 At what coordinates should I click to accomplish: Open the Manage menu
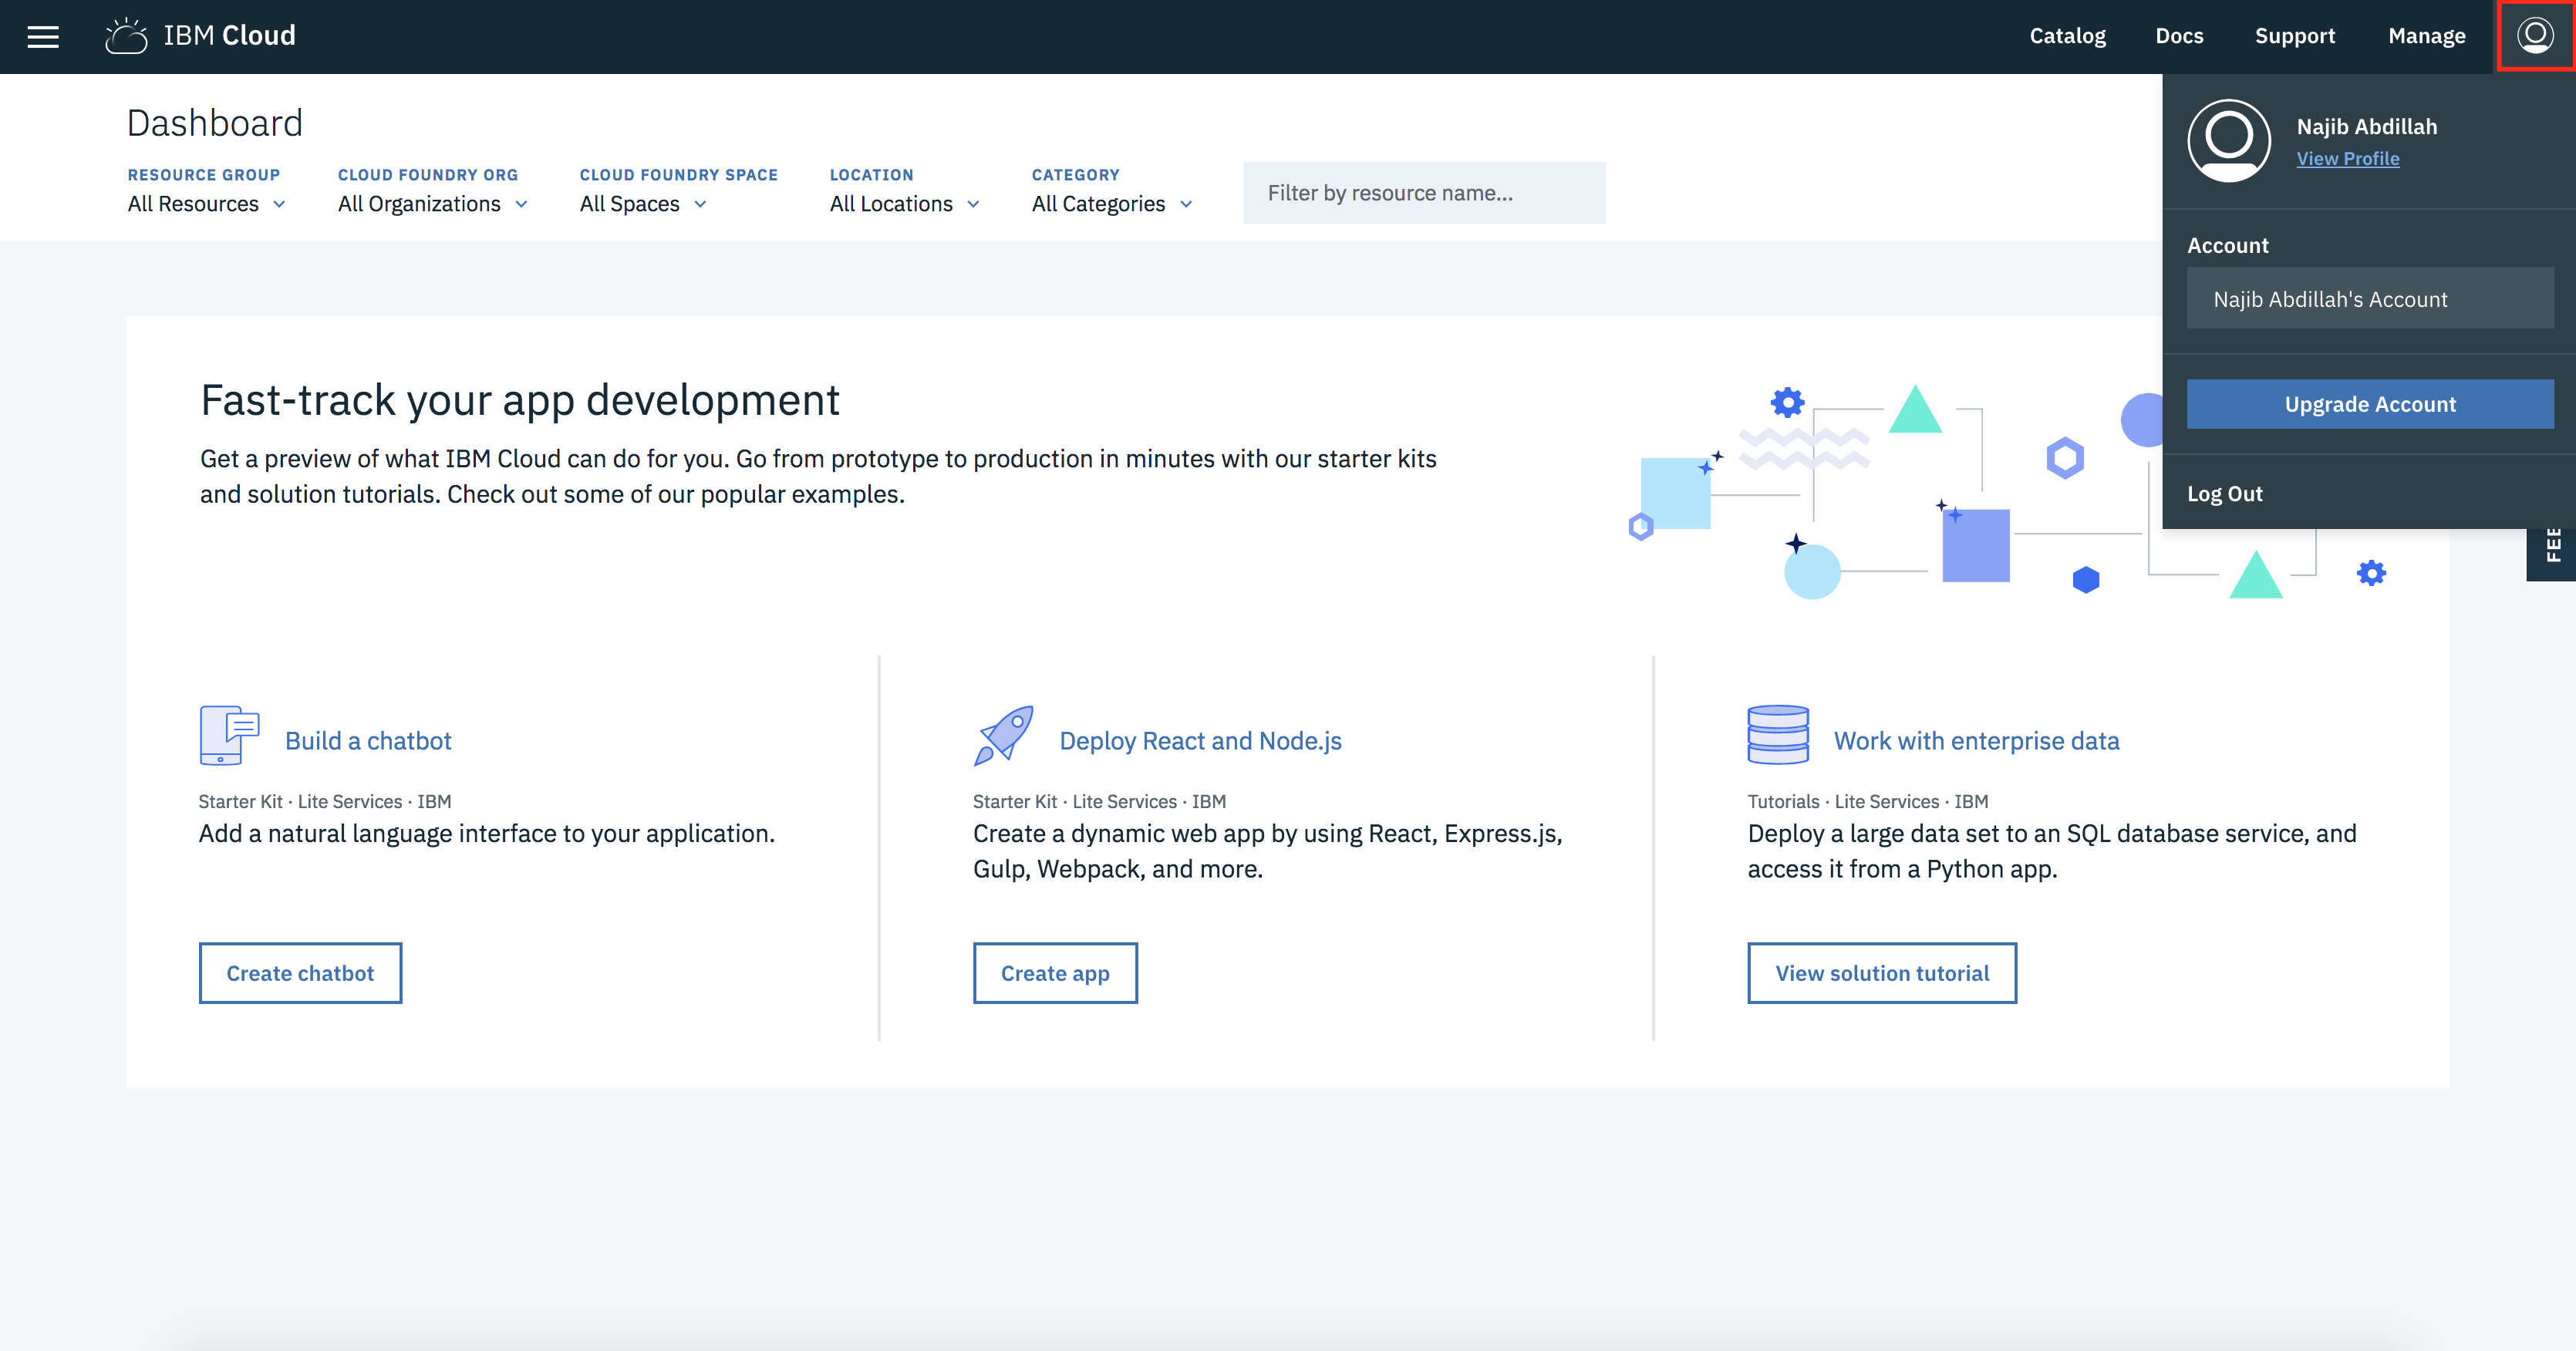[2427, 36]
